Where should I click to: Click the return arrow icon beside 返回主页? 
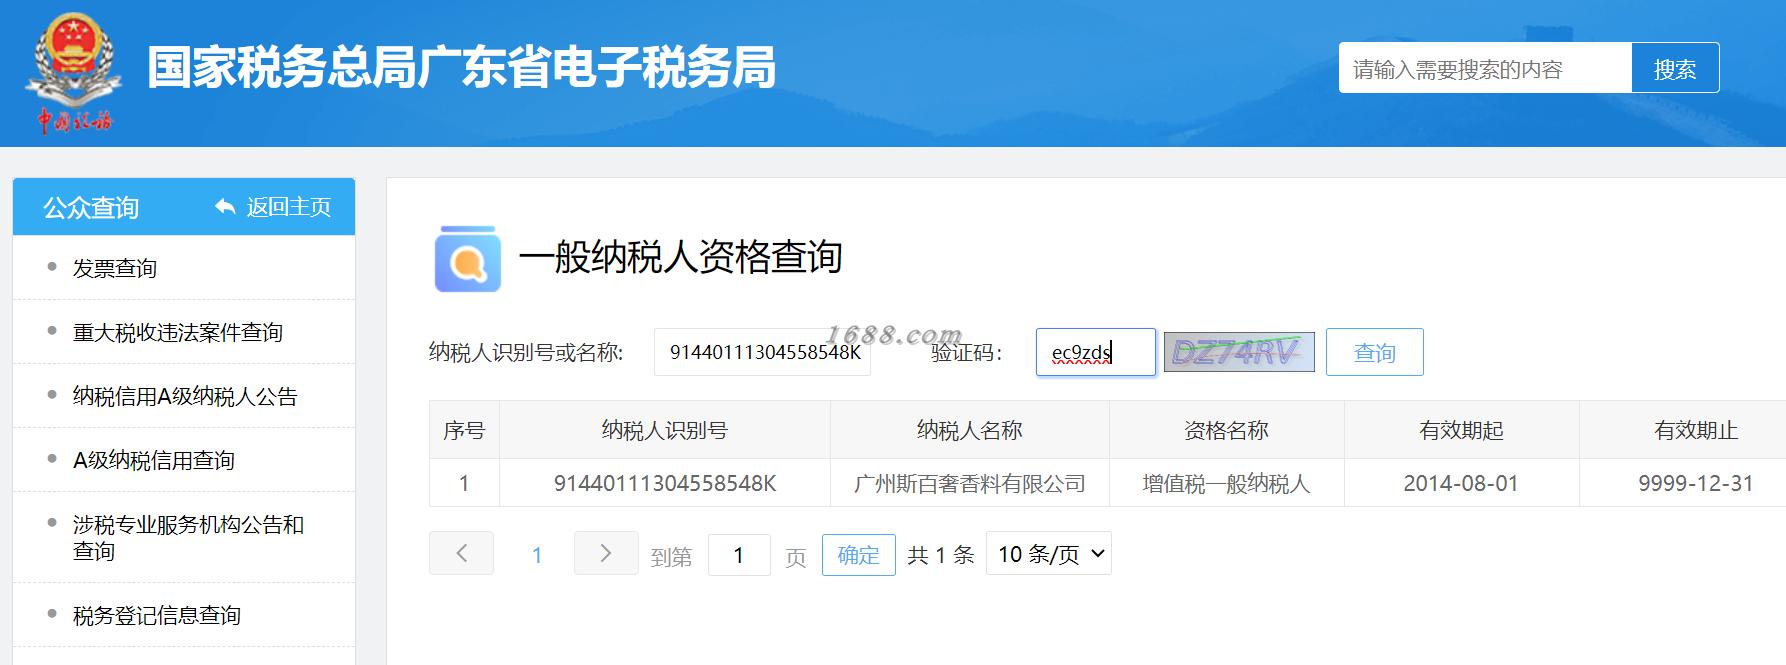point(225,207)
